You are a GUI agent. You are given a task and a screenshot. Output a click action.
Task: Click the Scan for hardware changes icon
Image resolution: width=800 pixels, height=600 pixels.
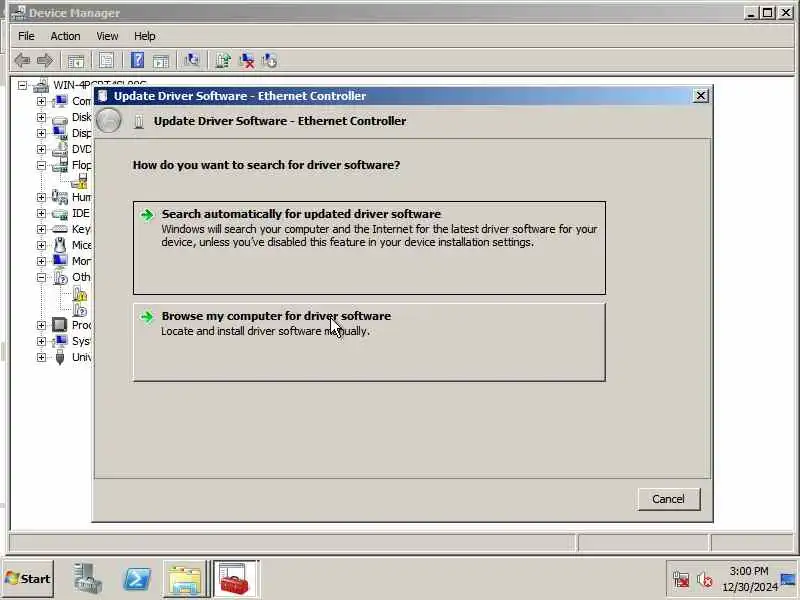coord(192,61)
